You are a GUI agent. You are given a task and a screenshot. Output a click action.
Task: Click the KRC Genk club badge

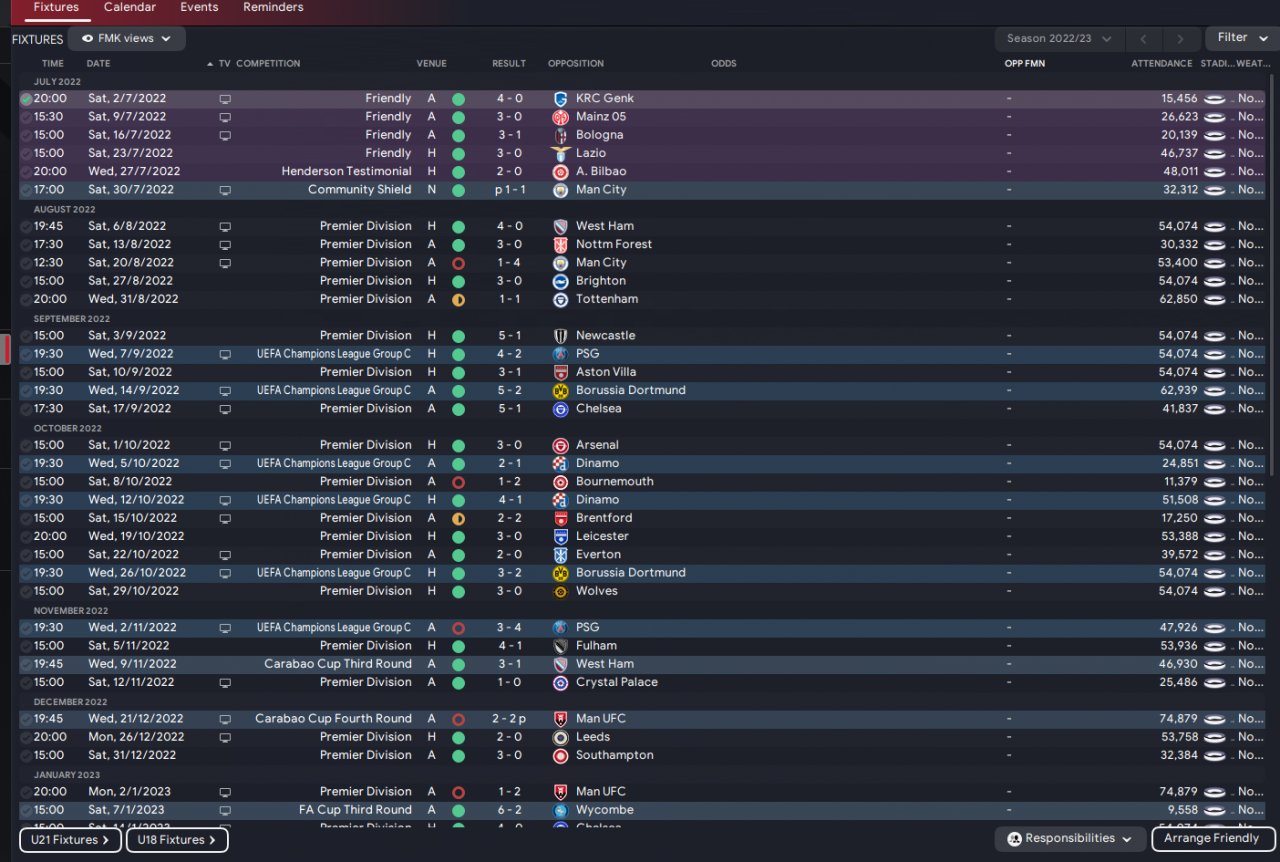point(560,99)
